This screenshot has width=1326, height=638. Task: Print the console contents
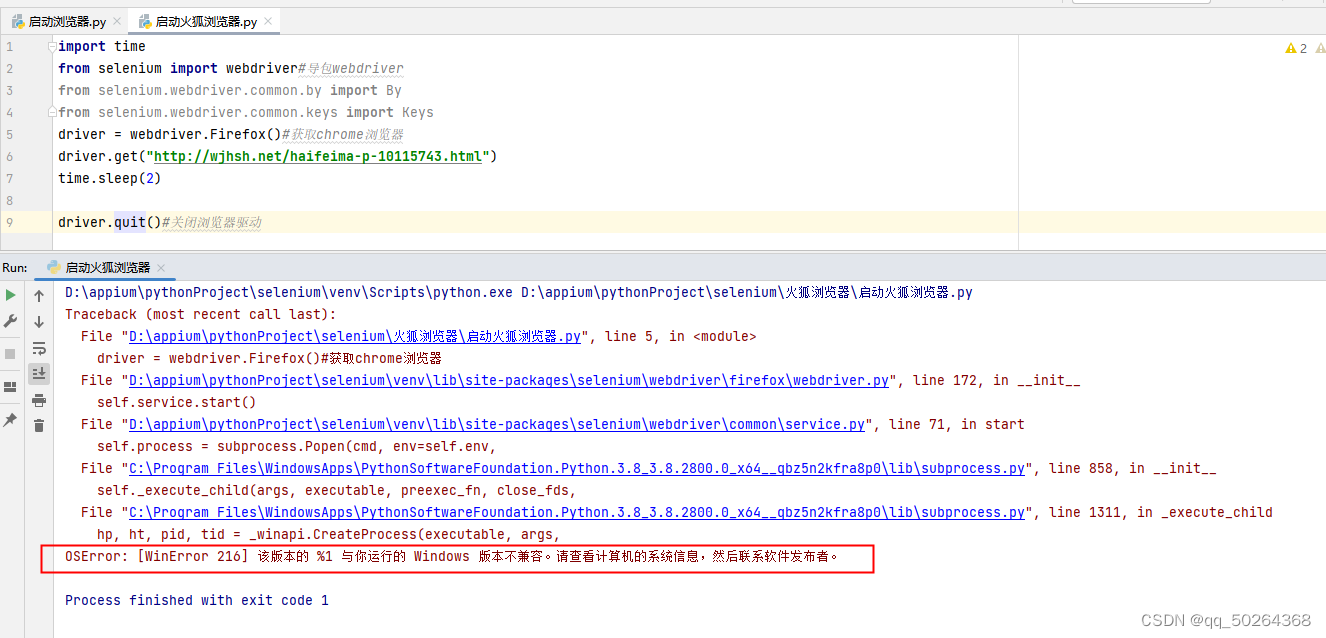pos(39,400)
